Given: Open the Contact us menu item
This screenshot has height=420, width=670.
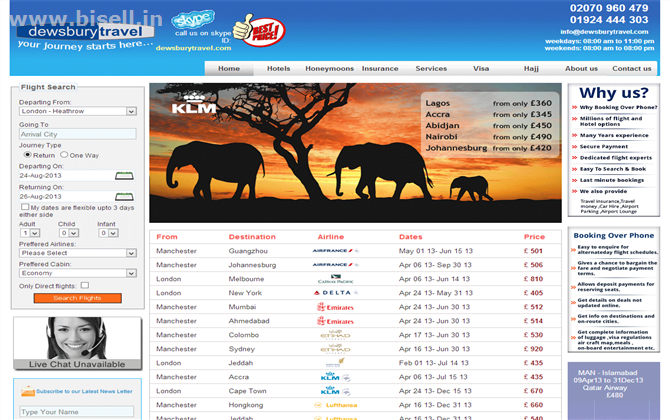Looking at the screenshot, I should (632, 68).
